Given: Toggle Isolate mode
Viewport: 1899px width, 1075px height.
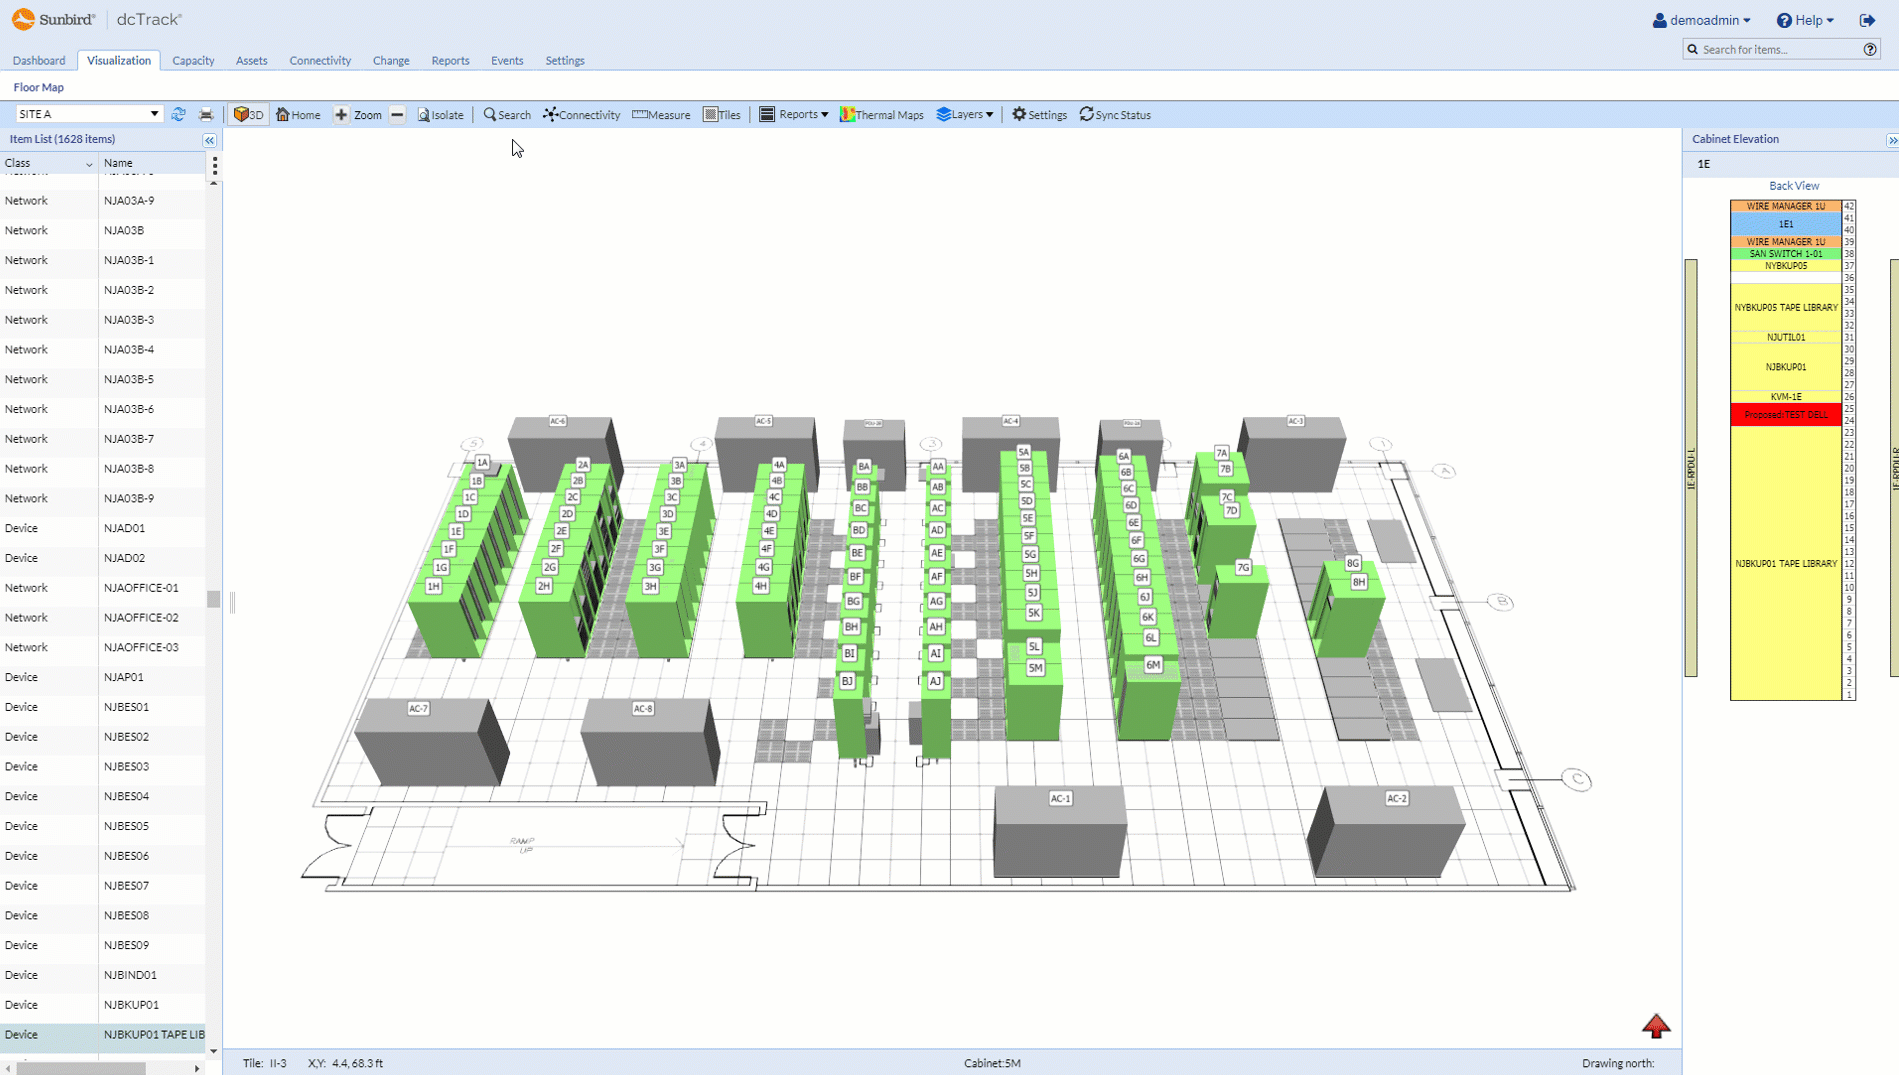Looking at the screenshot, I should [440, 115].
